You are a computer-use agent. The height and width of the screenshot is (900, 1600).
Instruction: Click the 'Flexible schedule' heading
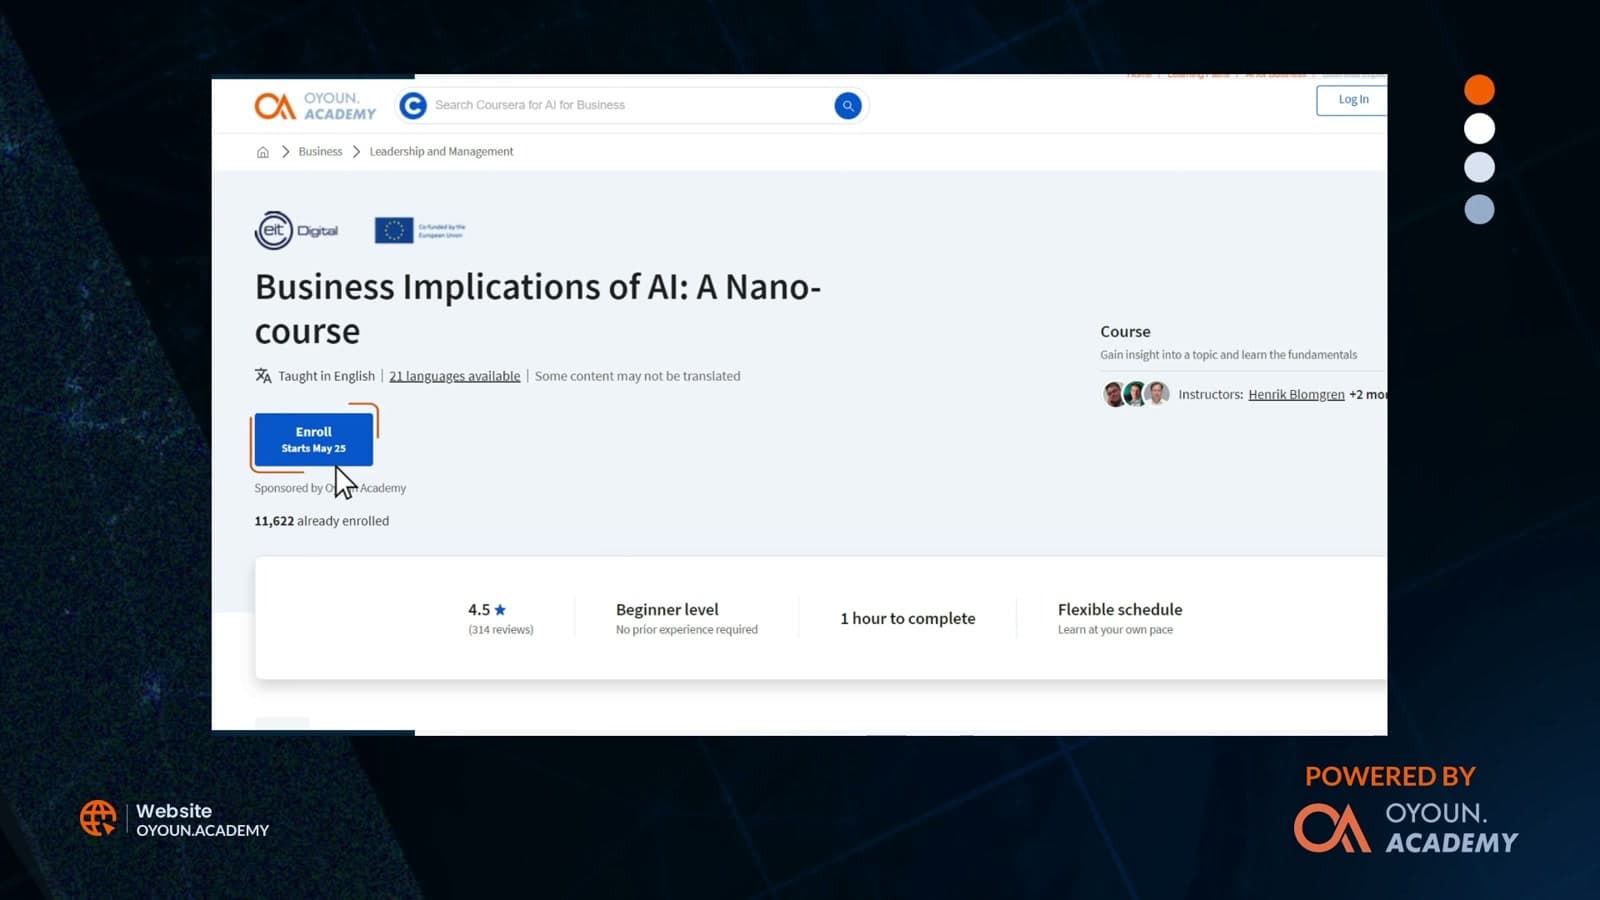click(1120, 609)
